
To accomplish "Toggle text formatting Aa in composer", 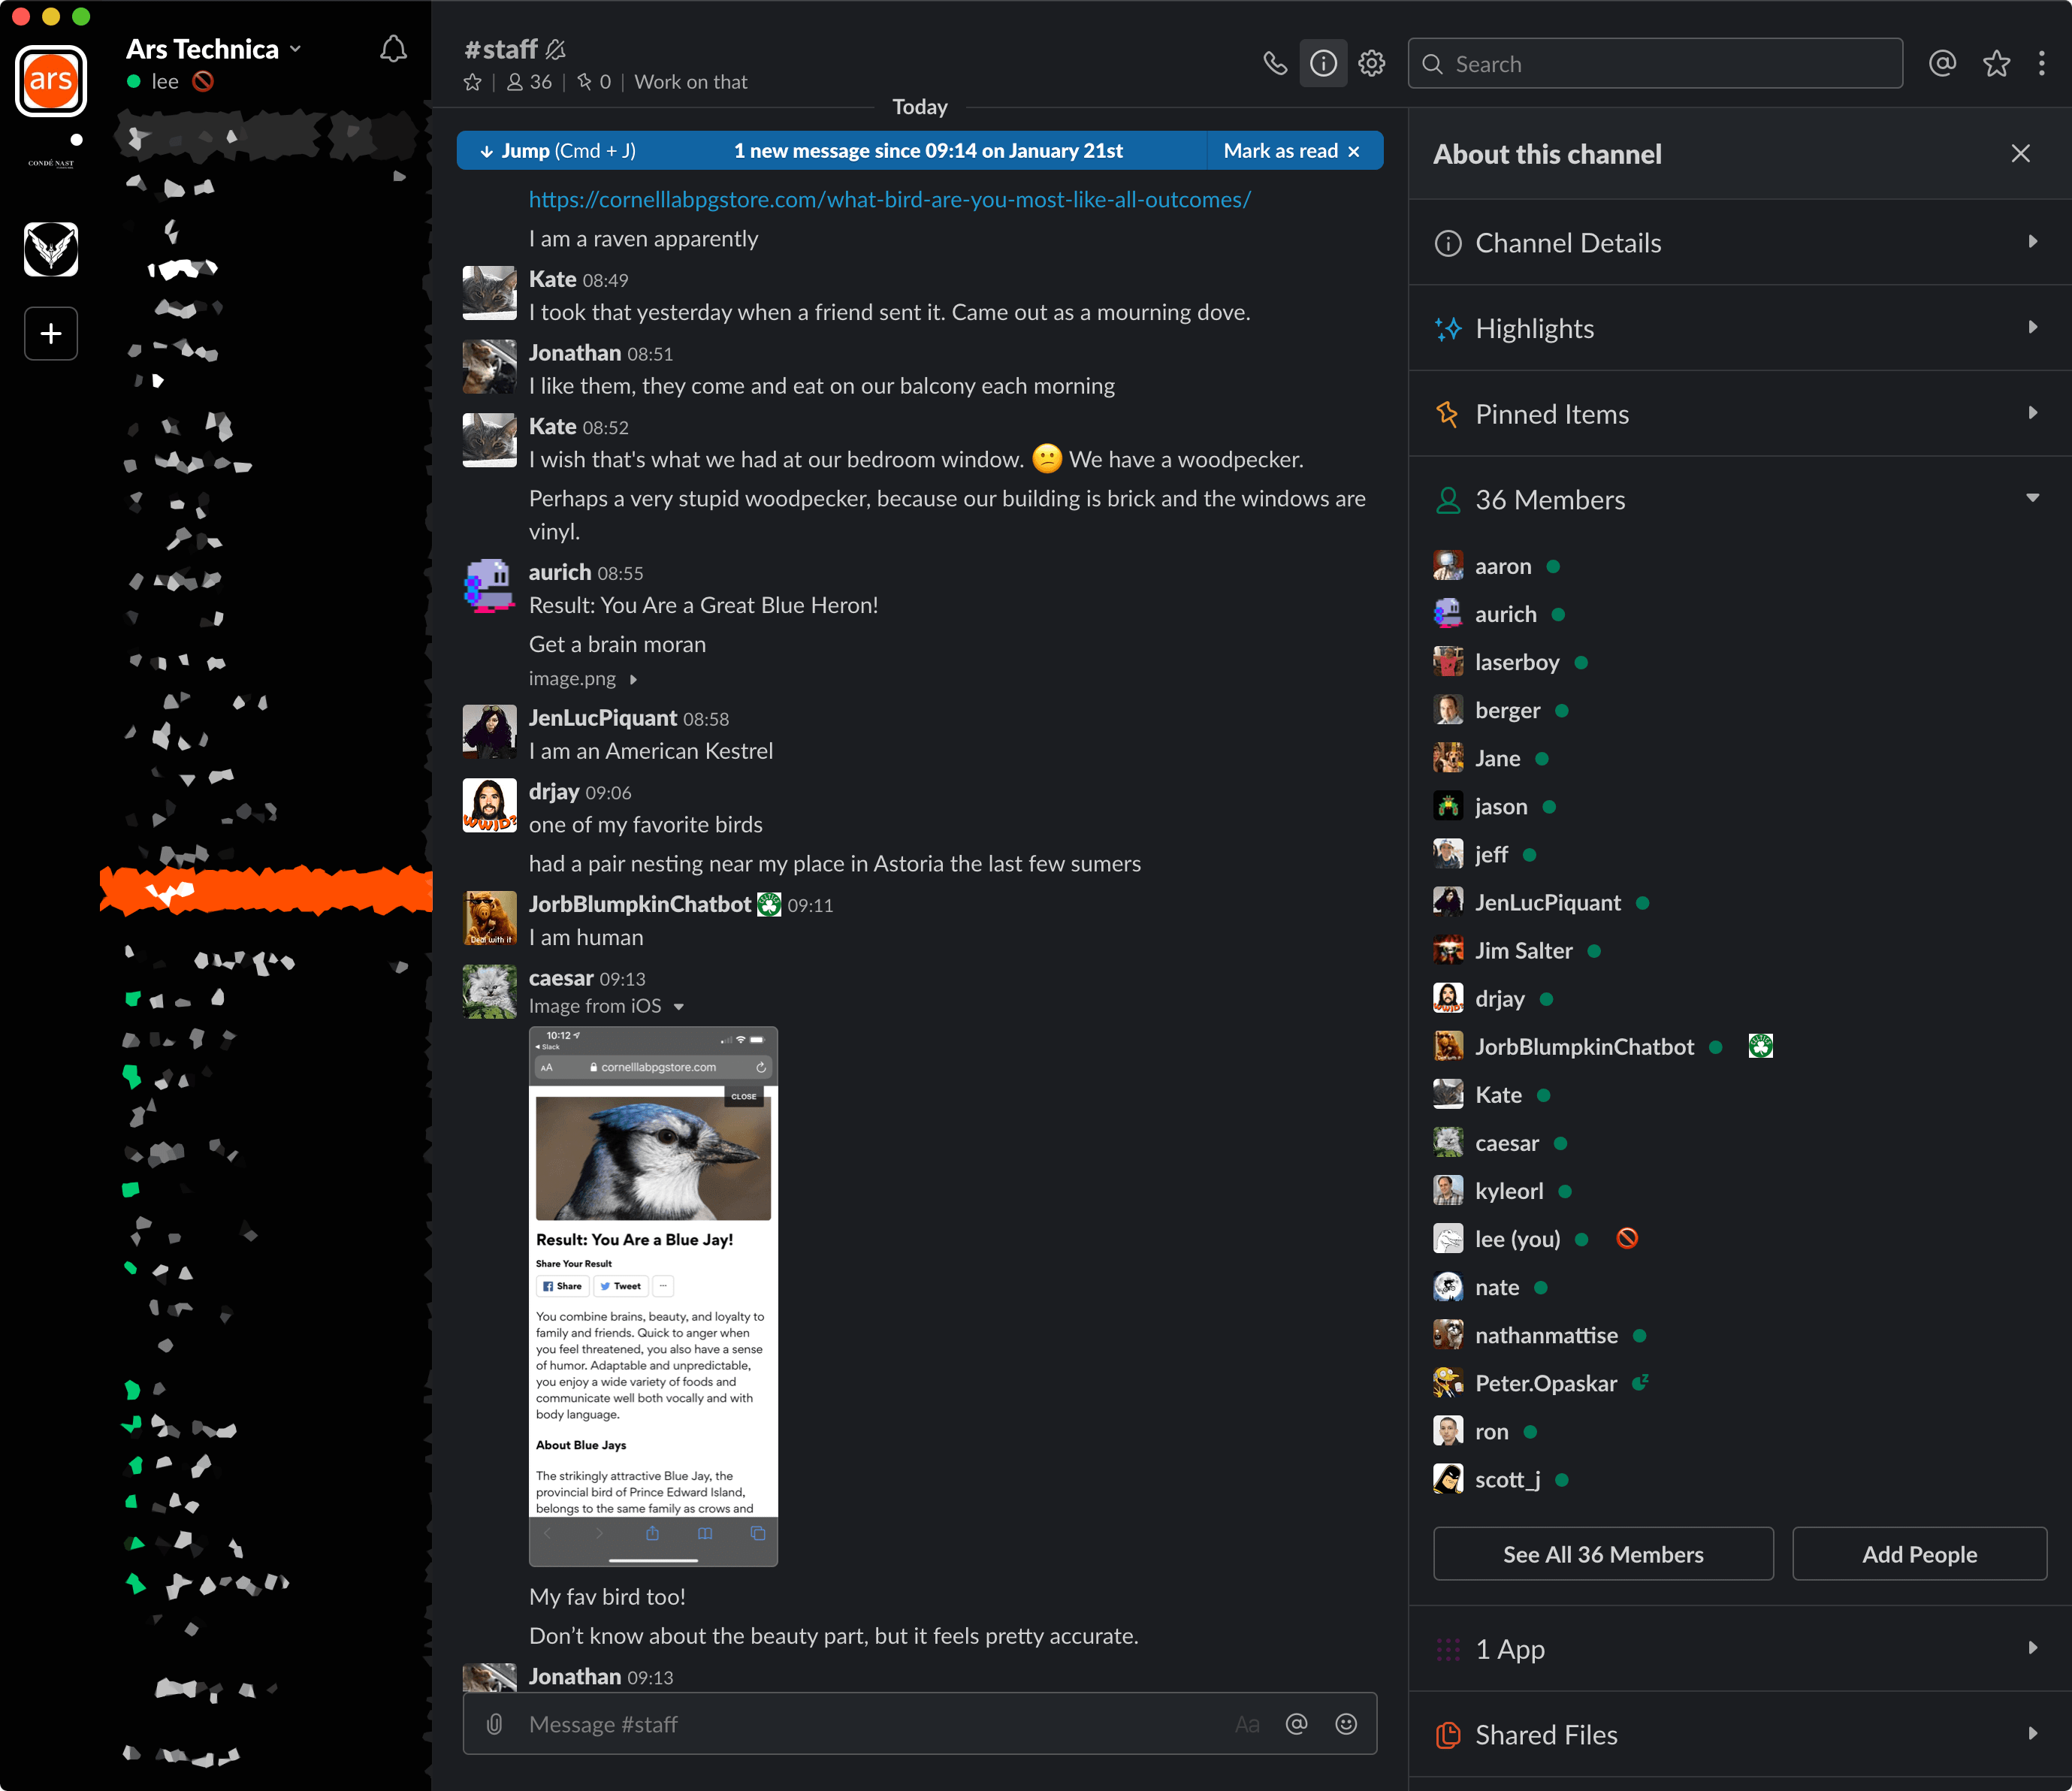I will [x=1247, y=1724].
